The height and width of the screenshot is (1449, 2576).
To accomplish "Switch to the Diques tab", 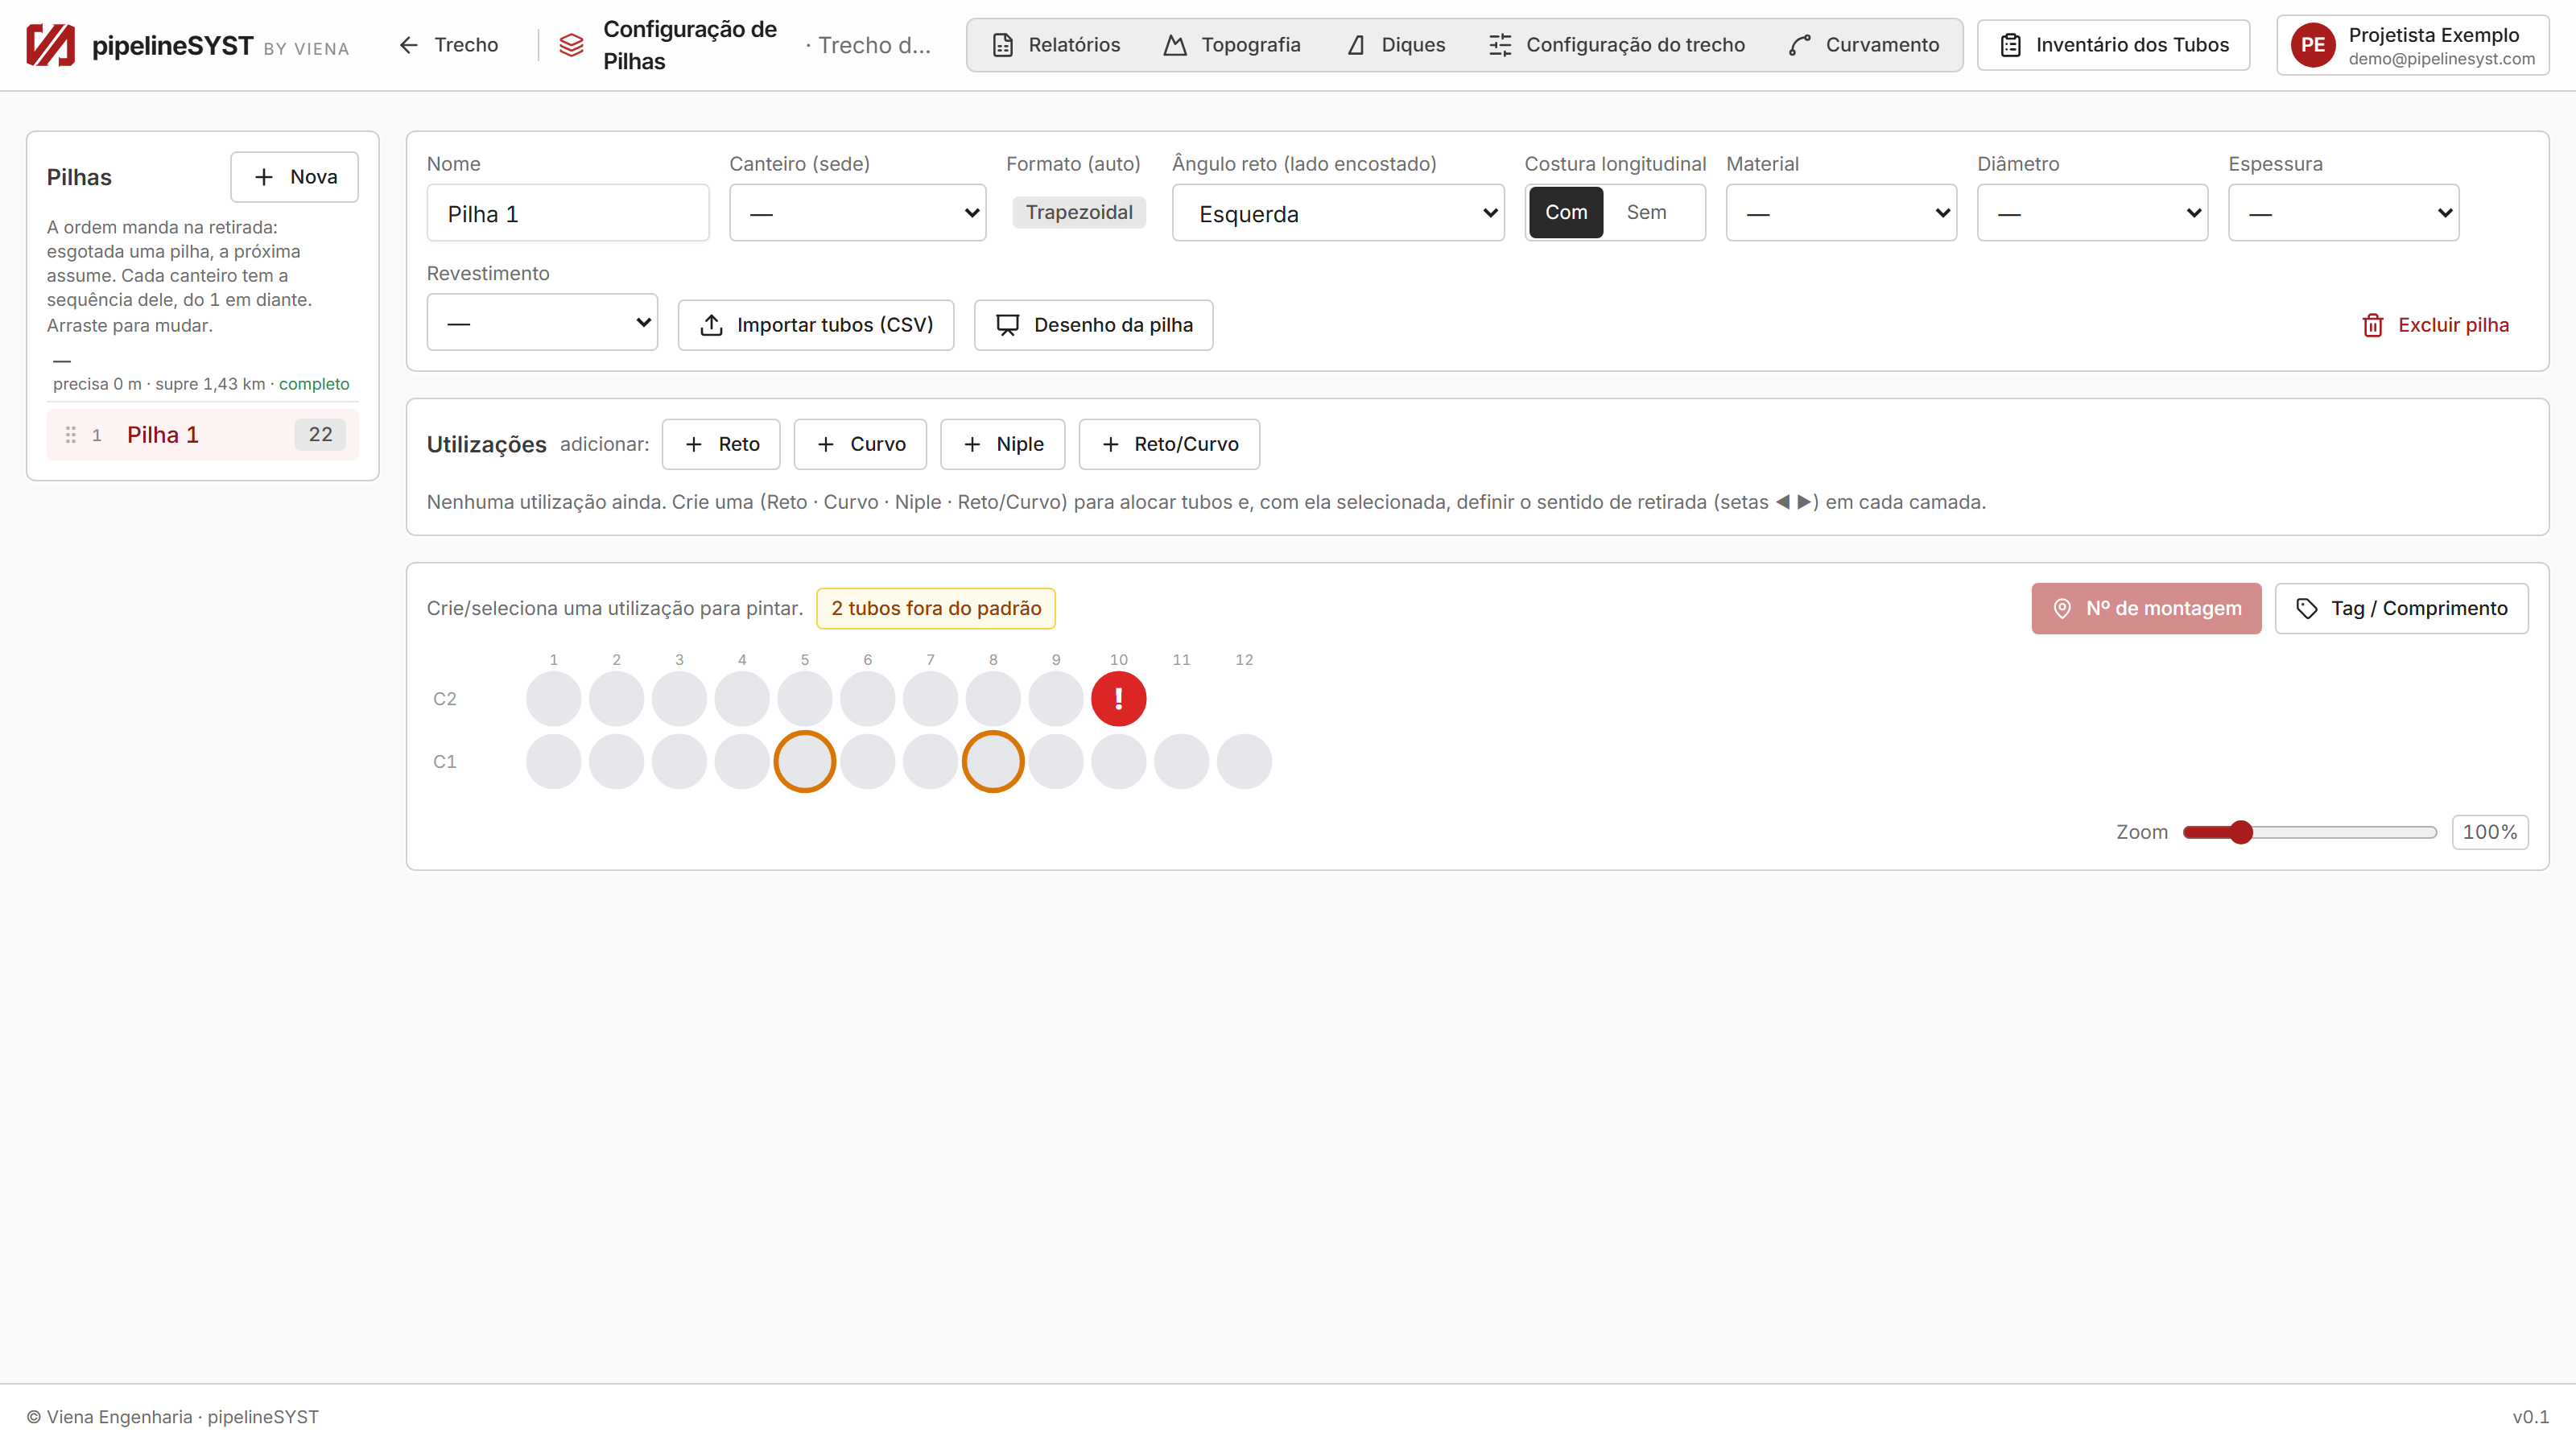I will pyautogui.click(x=1396, y=45).
